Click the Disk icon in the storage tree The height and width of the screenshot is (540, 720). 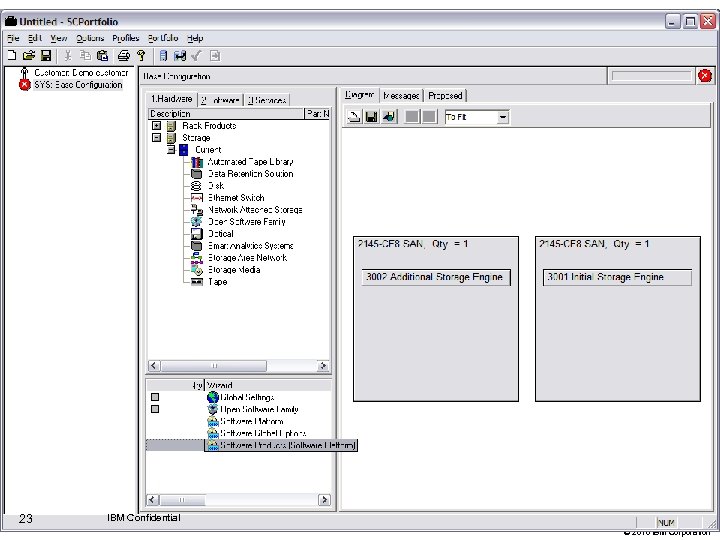(196, 186)
